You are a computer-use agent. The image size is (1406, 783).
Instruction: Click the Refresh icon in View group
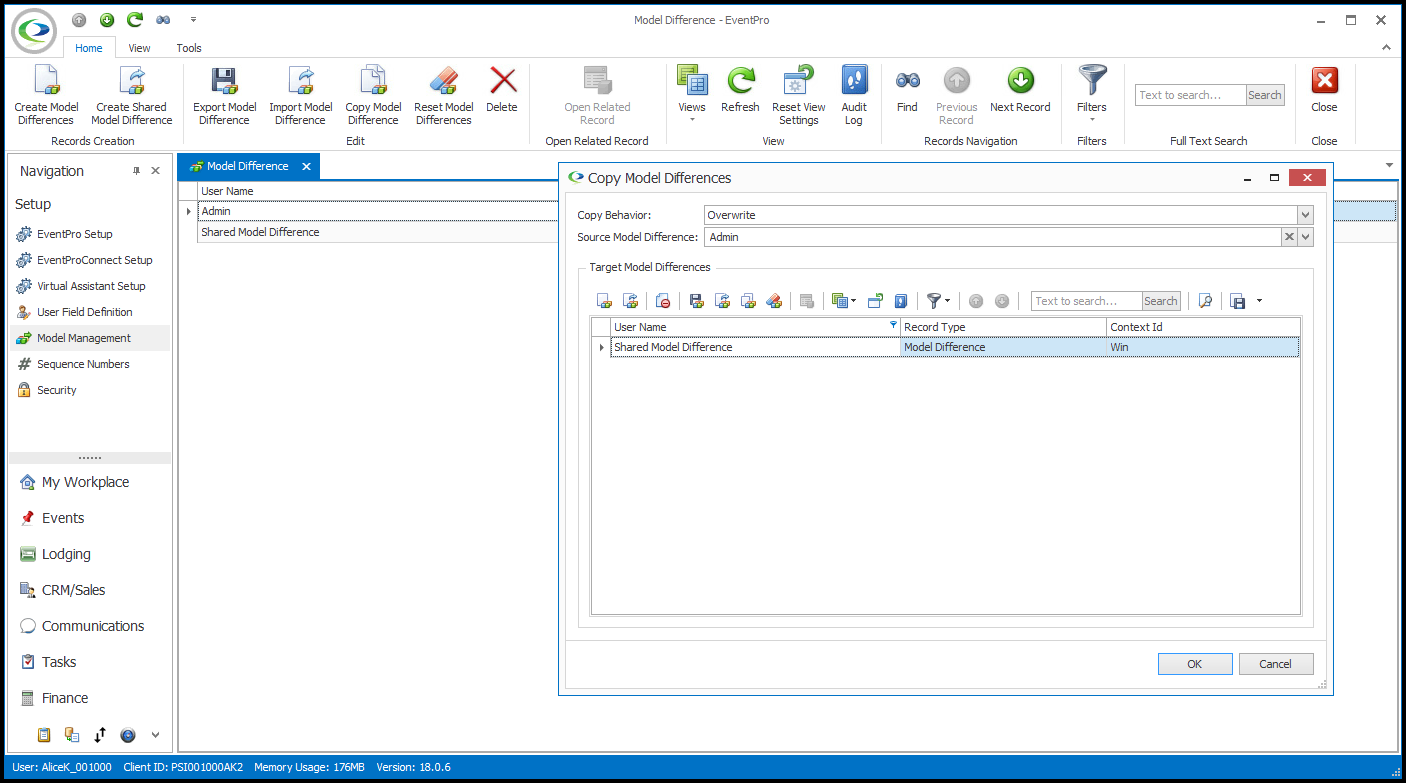(740, 82)
